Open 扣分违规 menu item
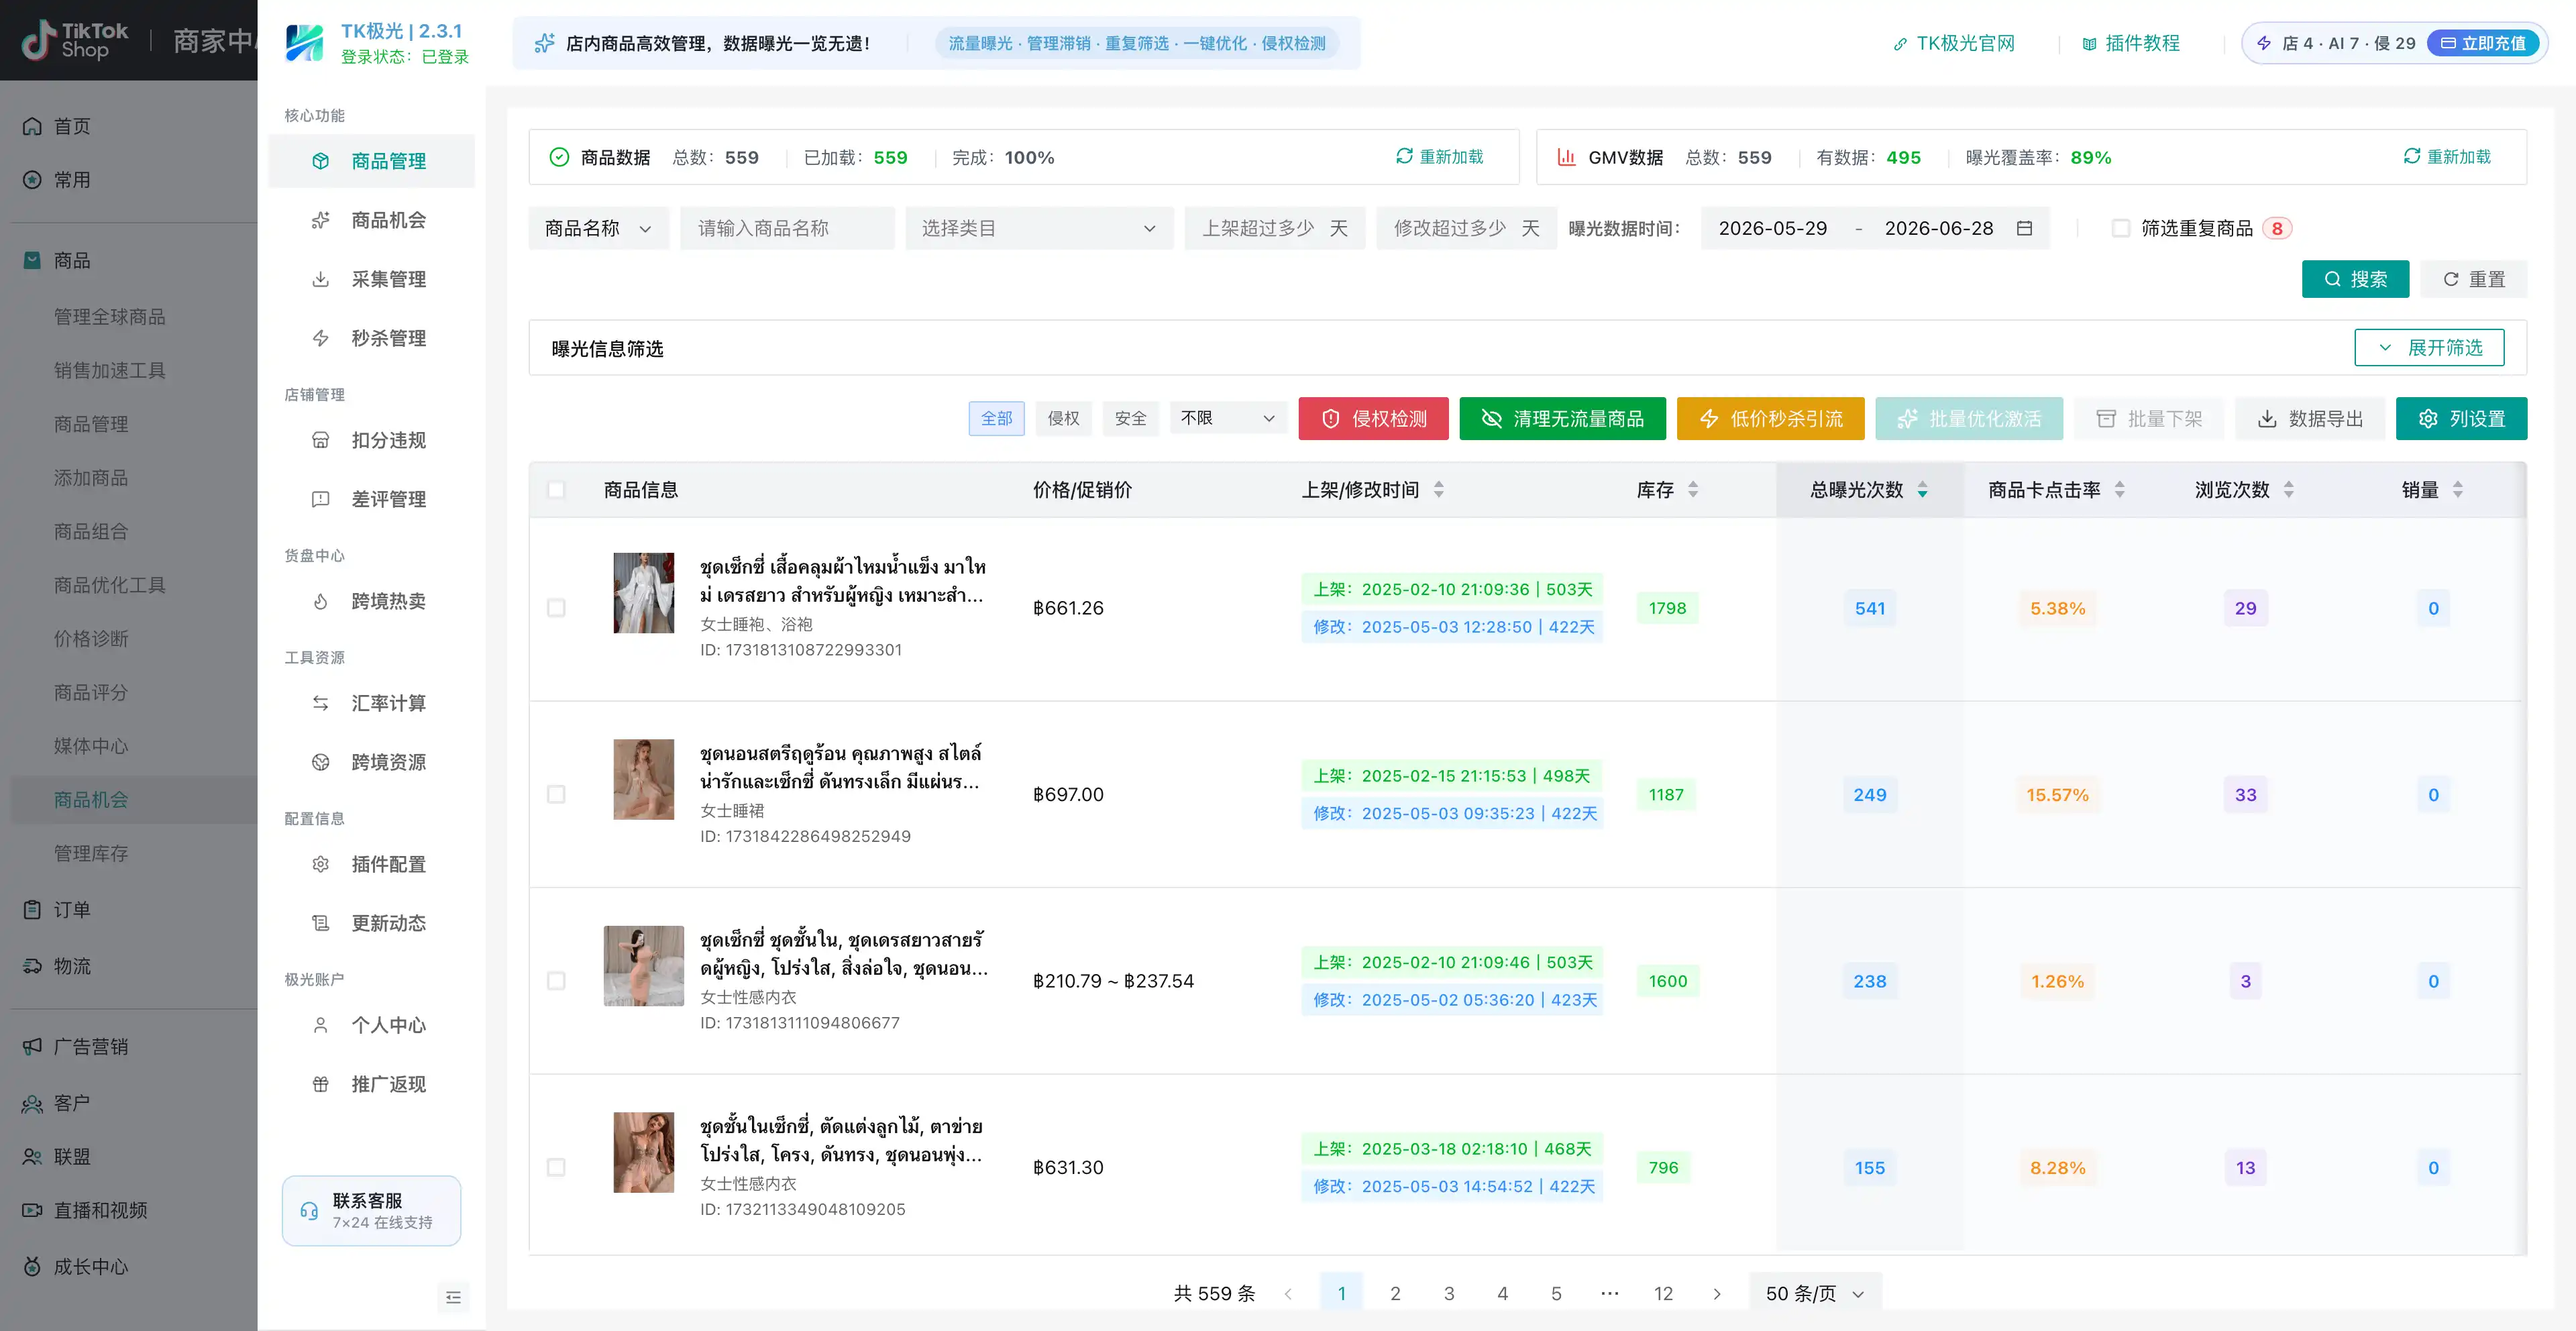The width and height of the screenshot is (2576, 1331). [x=371, y=440]
